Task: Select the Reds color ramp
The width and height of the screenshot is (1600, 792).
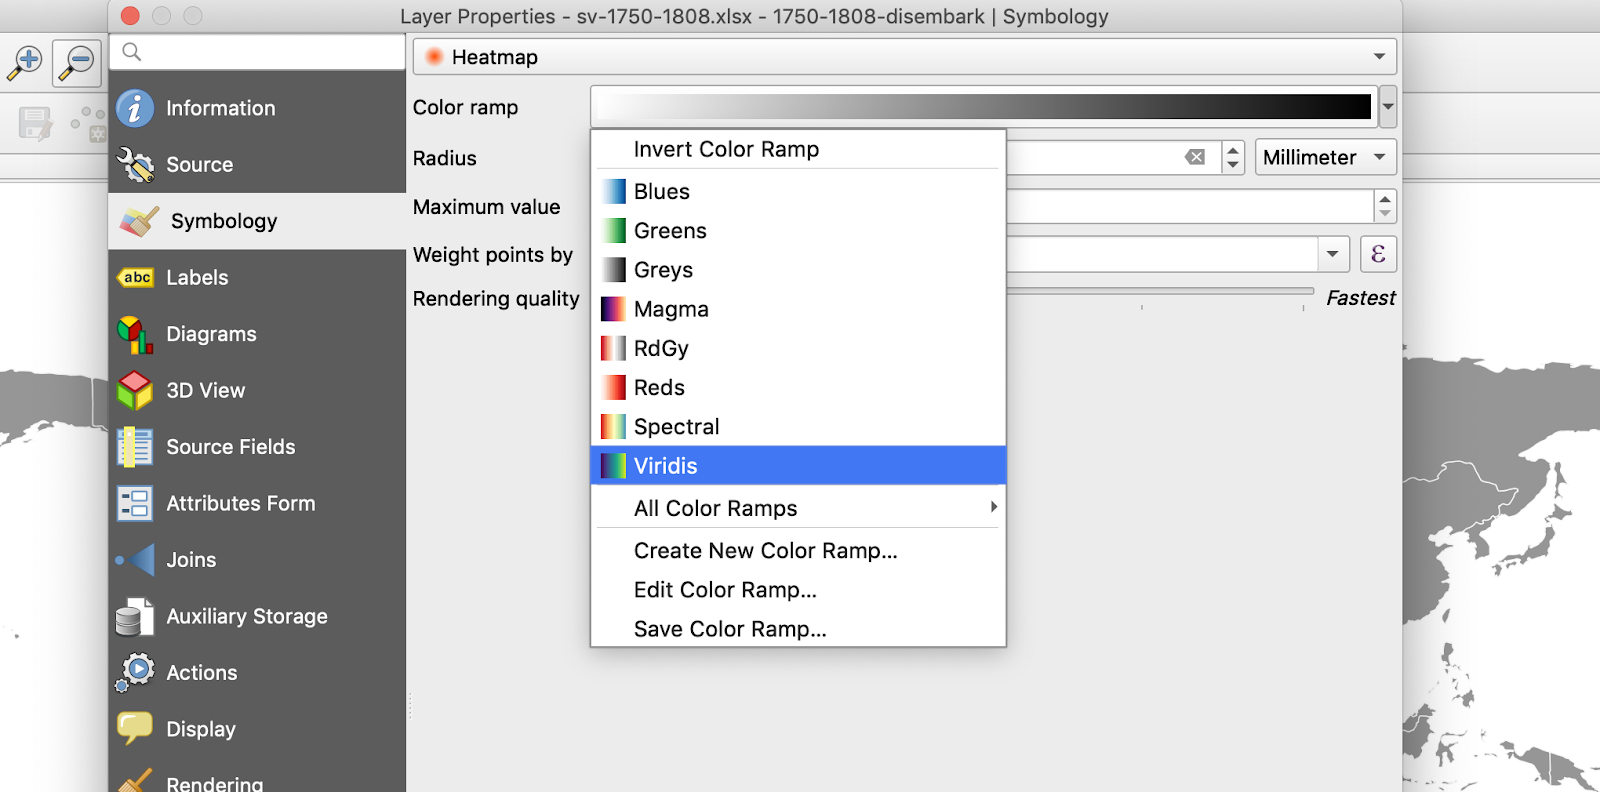Action: (798, 388)
